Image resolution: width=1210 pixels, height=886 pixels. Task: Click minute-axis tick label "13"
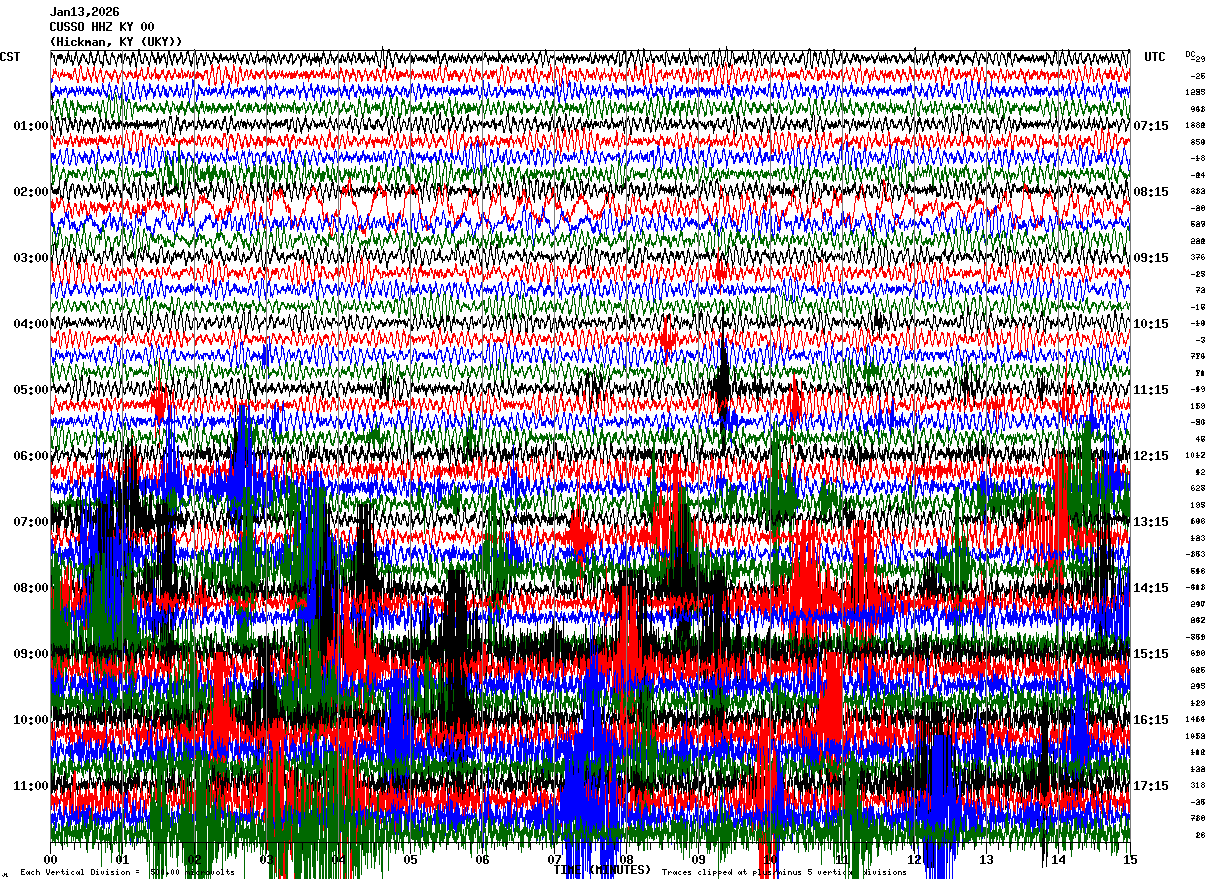coord(986,859)
